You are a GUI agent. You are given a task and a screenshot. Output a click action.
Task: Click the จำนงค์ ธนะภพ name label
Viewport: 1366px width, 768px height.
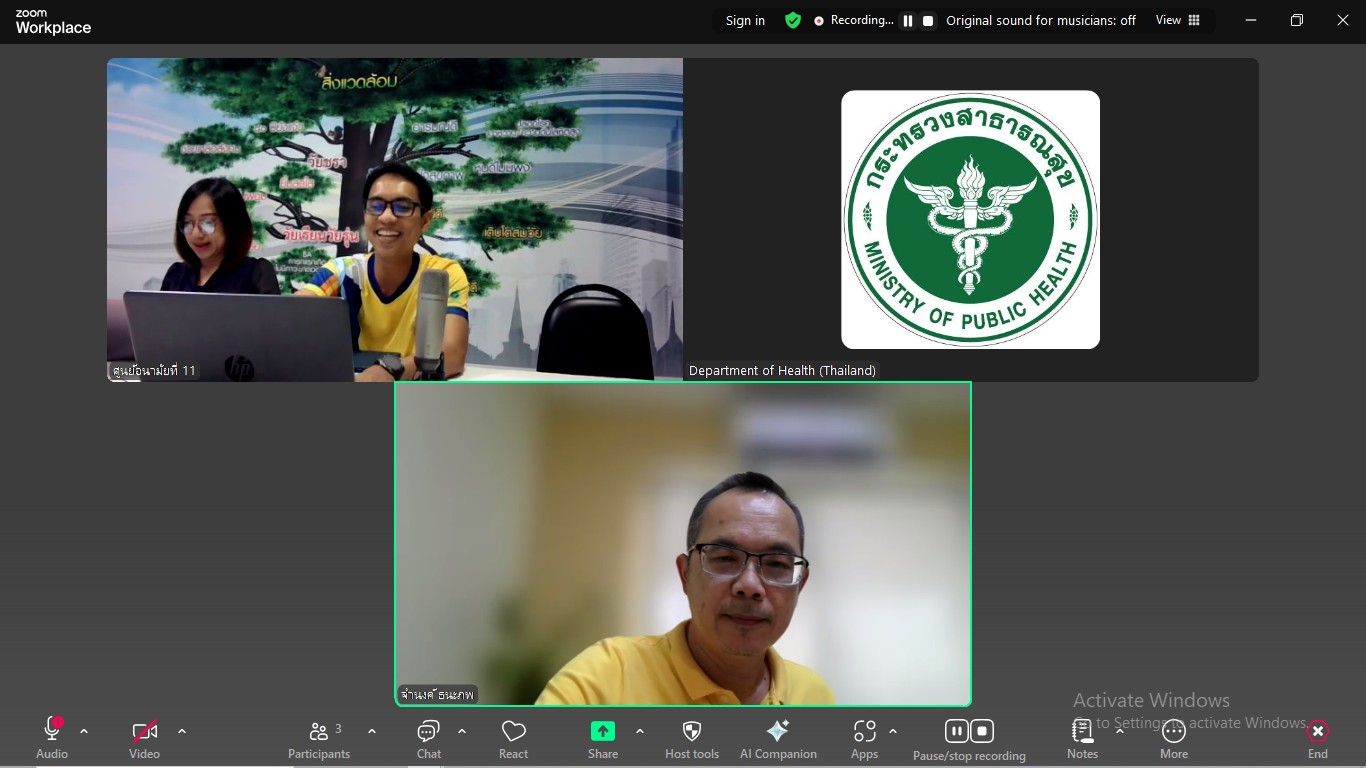pyautogui.click(x=437, y=694)
